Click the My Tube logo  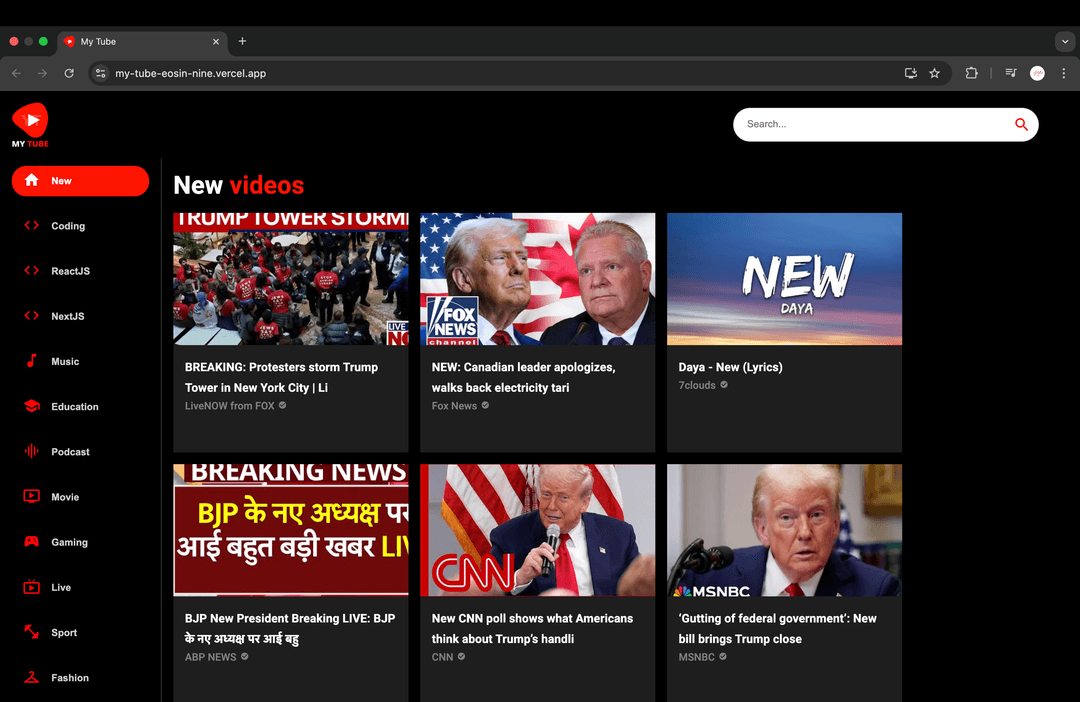(x=30, y=125)
